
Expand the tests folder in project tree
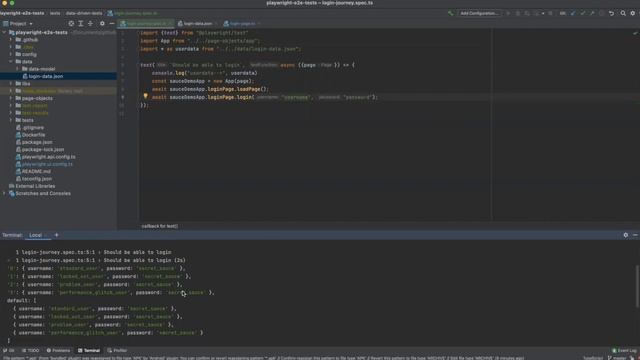click(11, 120)
